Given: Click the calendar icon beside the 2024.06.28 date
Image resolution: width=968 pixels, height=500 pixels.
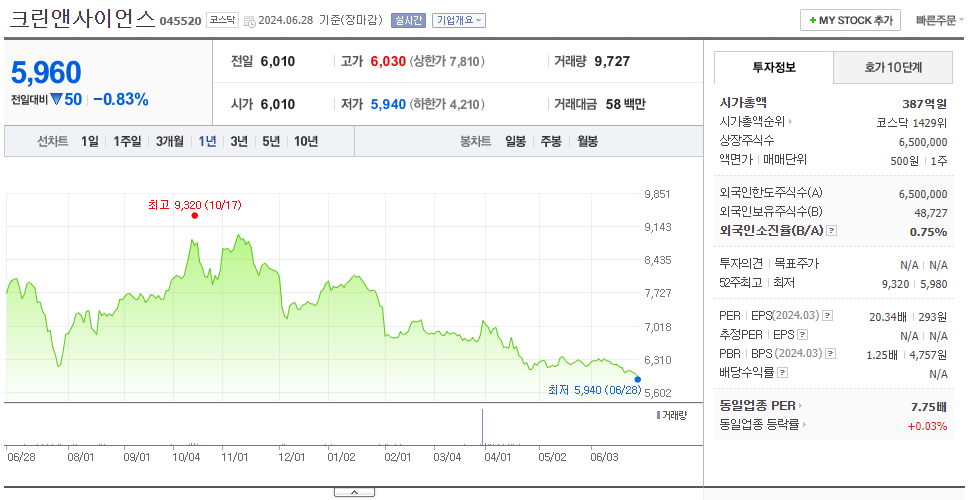Looking at the screenshot, I should pos(249,21).
